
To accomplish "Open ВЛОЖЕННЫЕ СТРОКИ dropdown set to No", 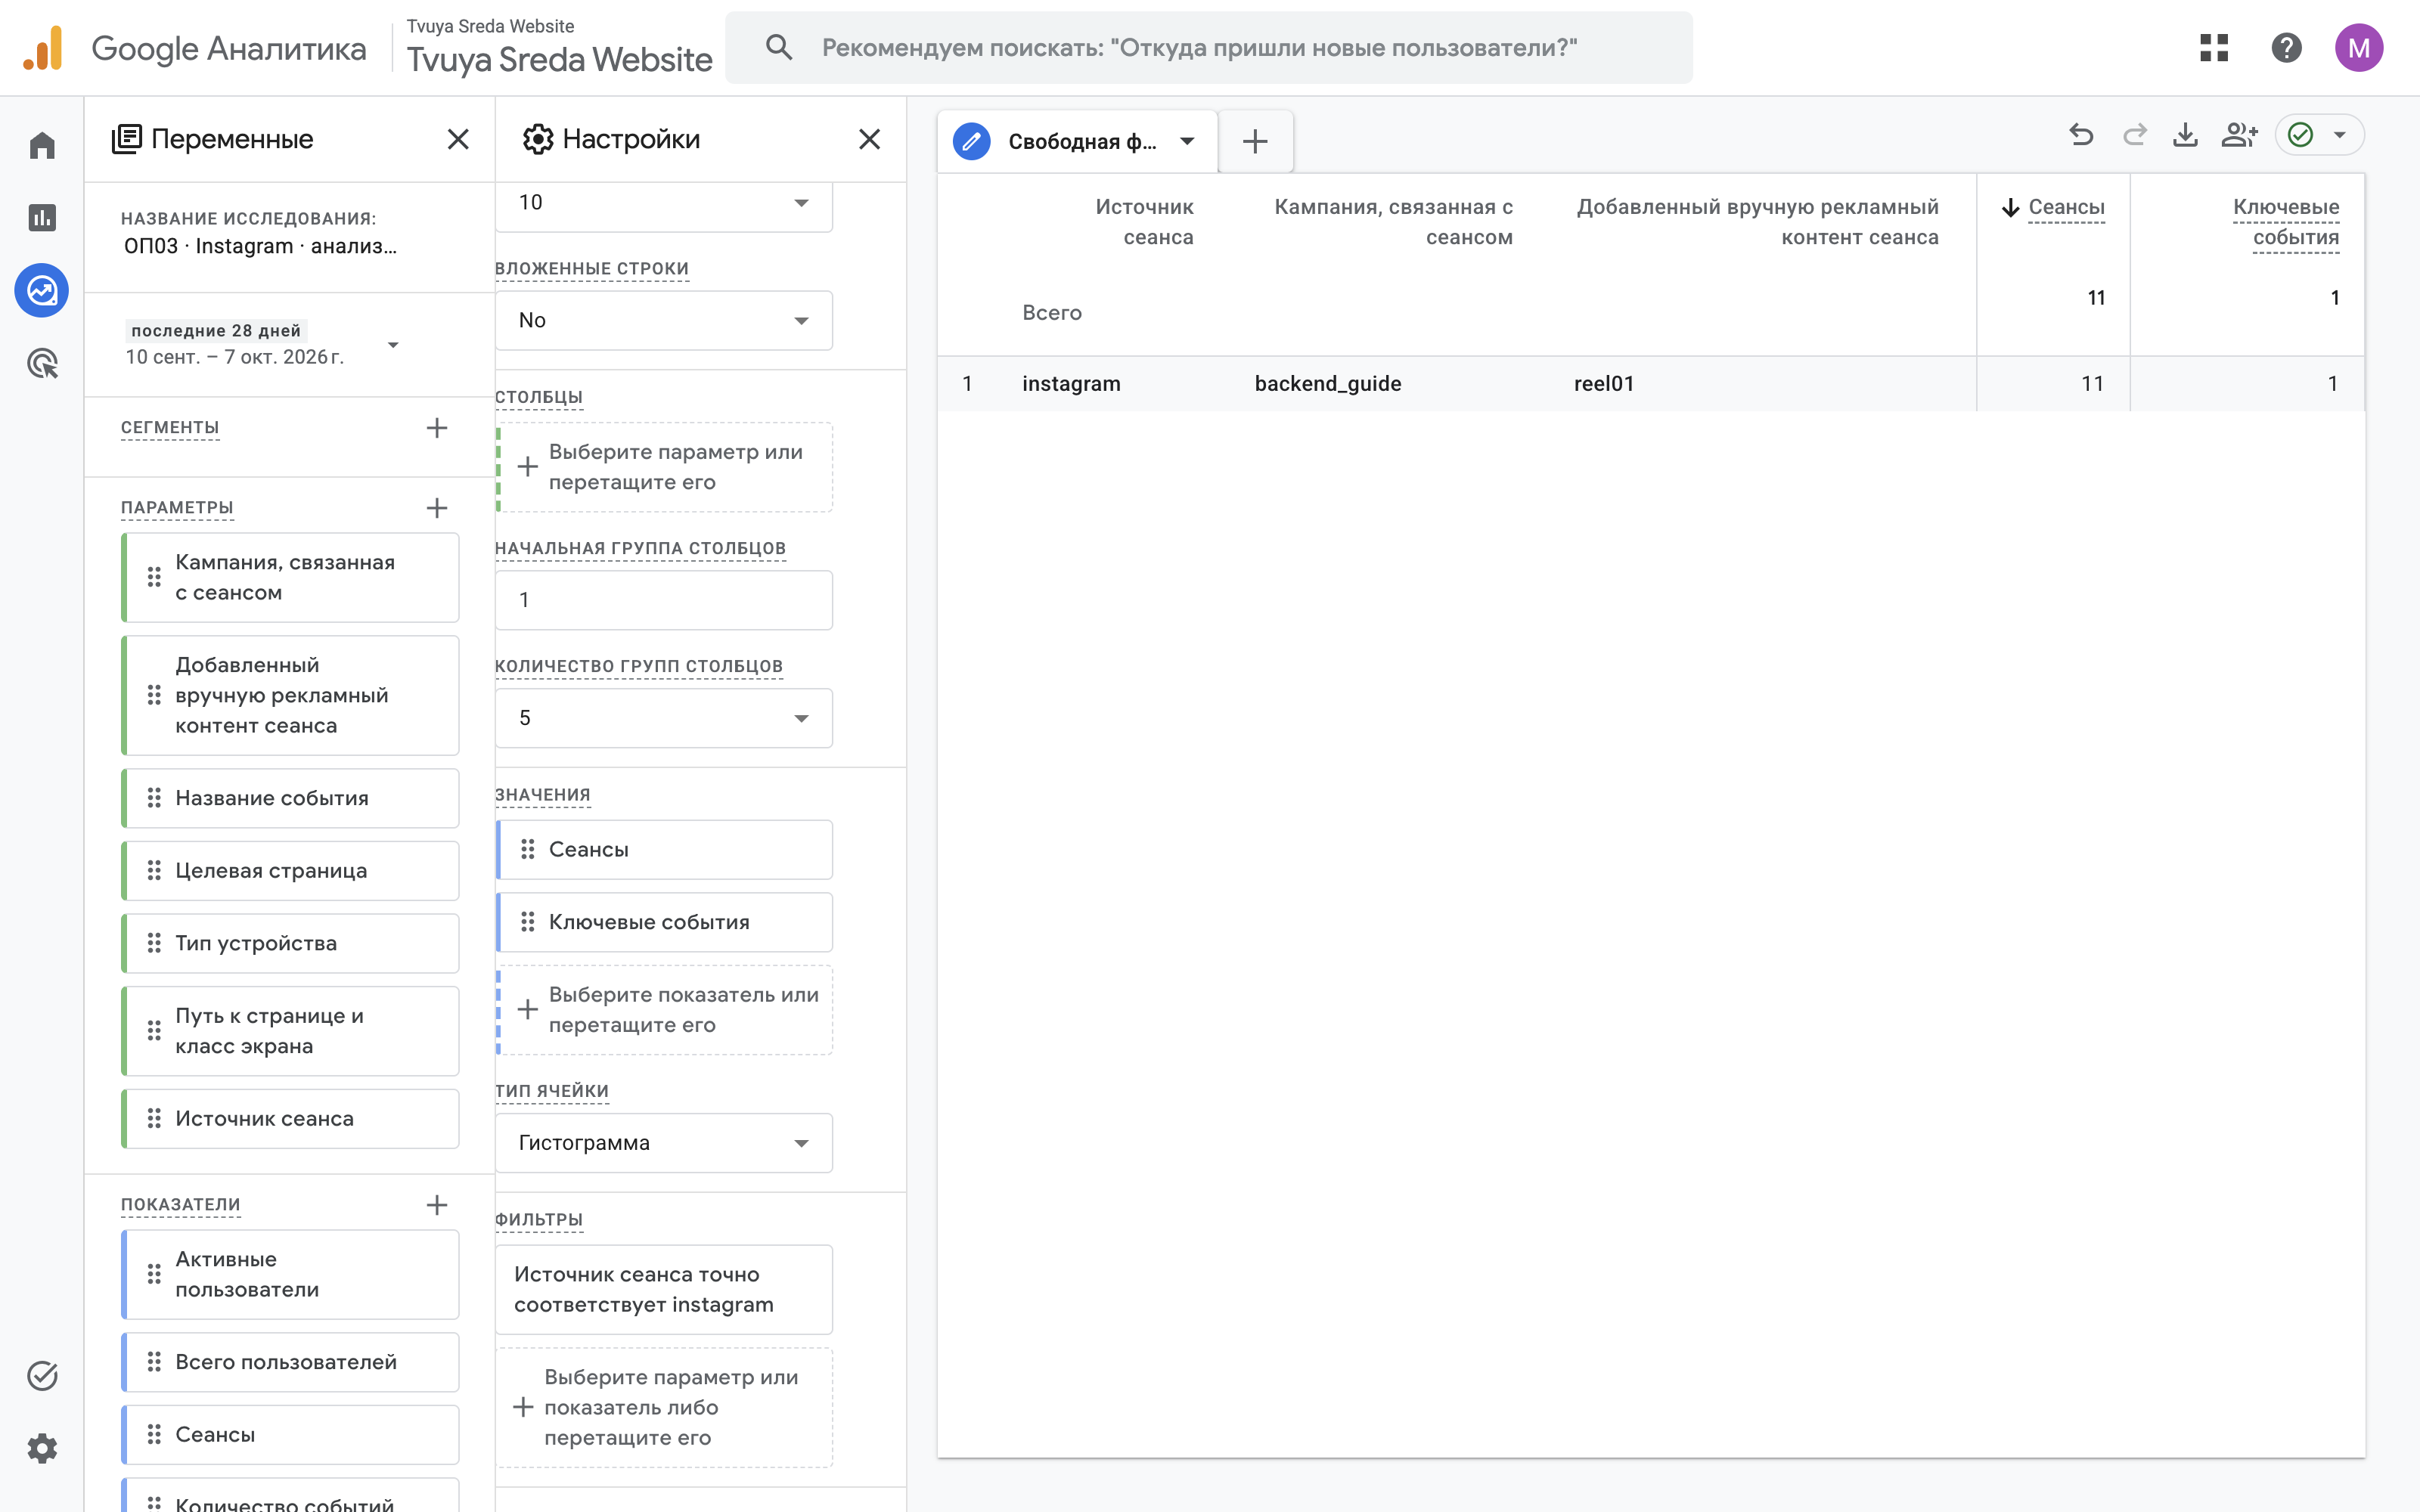I will click(x=664, y=320).
